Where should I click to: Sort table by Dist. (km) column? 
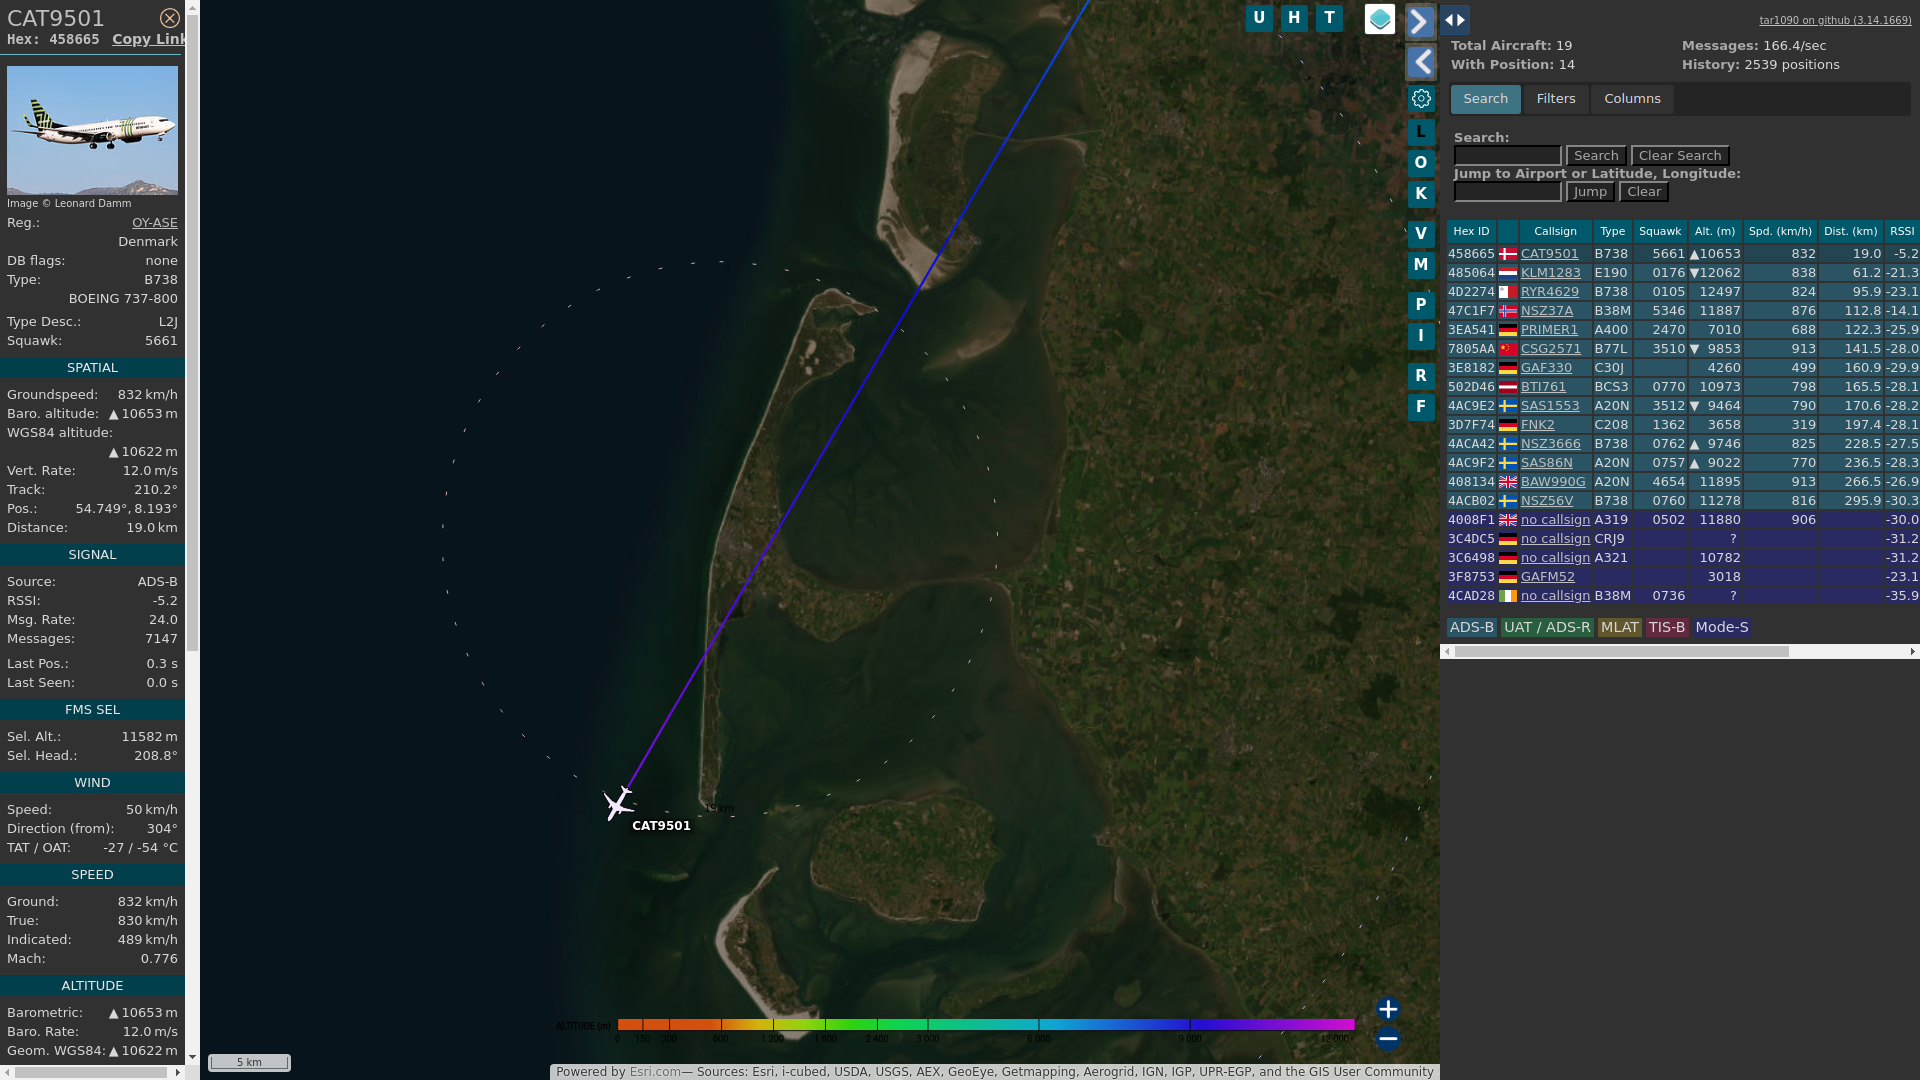(x=1850, y=231)
